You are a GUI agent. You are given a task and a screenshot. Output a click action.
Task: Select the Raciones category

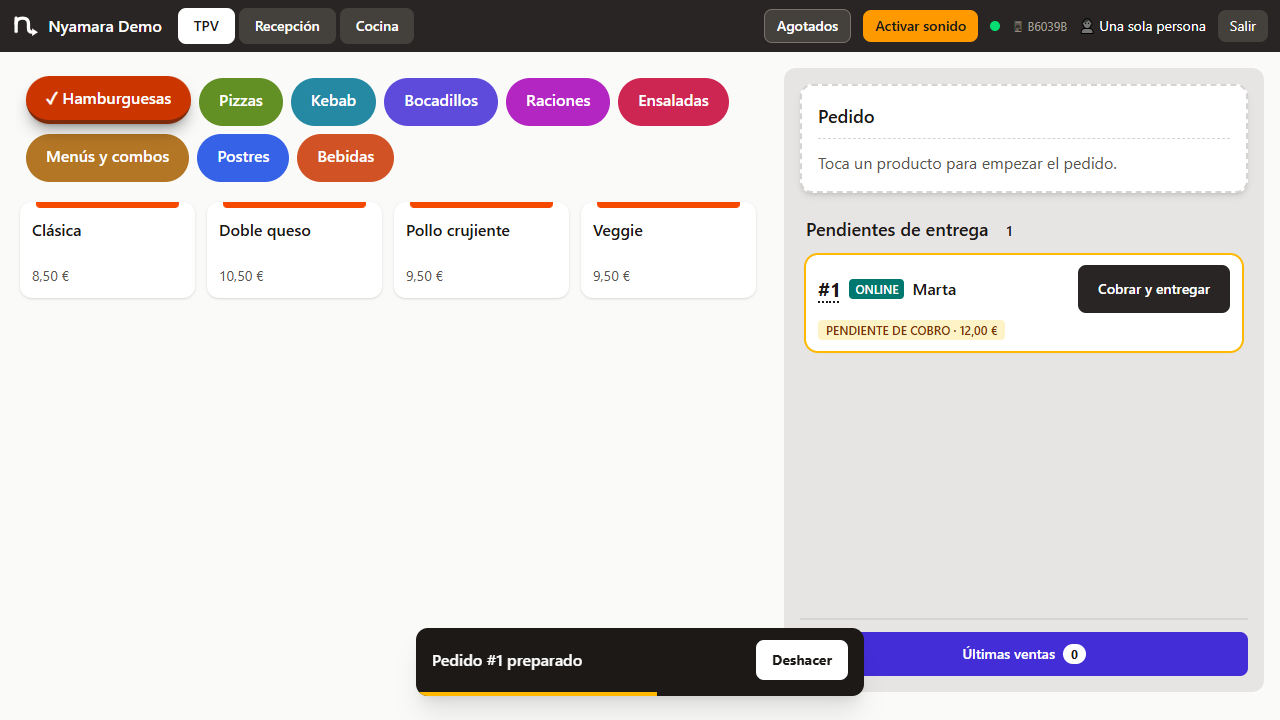558,102
